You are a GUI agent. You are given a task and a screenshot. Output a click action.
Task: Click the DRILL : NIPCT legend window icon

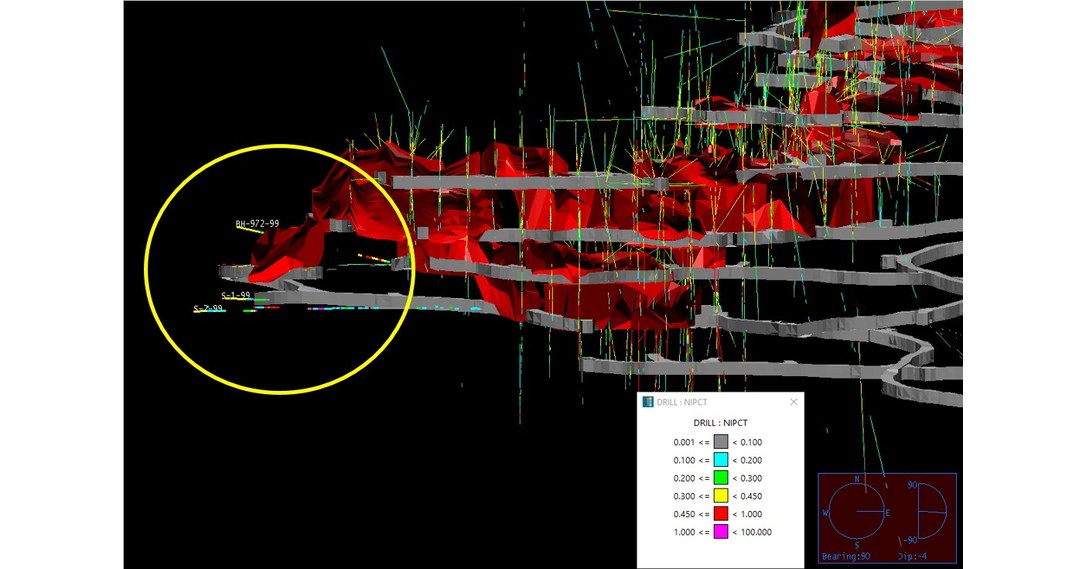tap(647, 402)
